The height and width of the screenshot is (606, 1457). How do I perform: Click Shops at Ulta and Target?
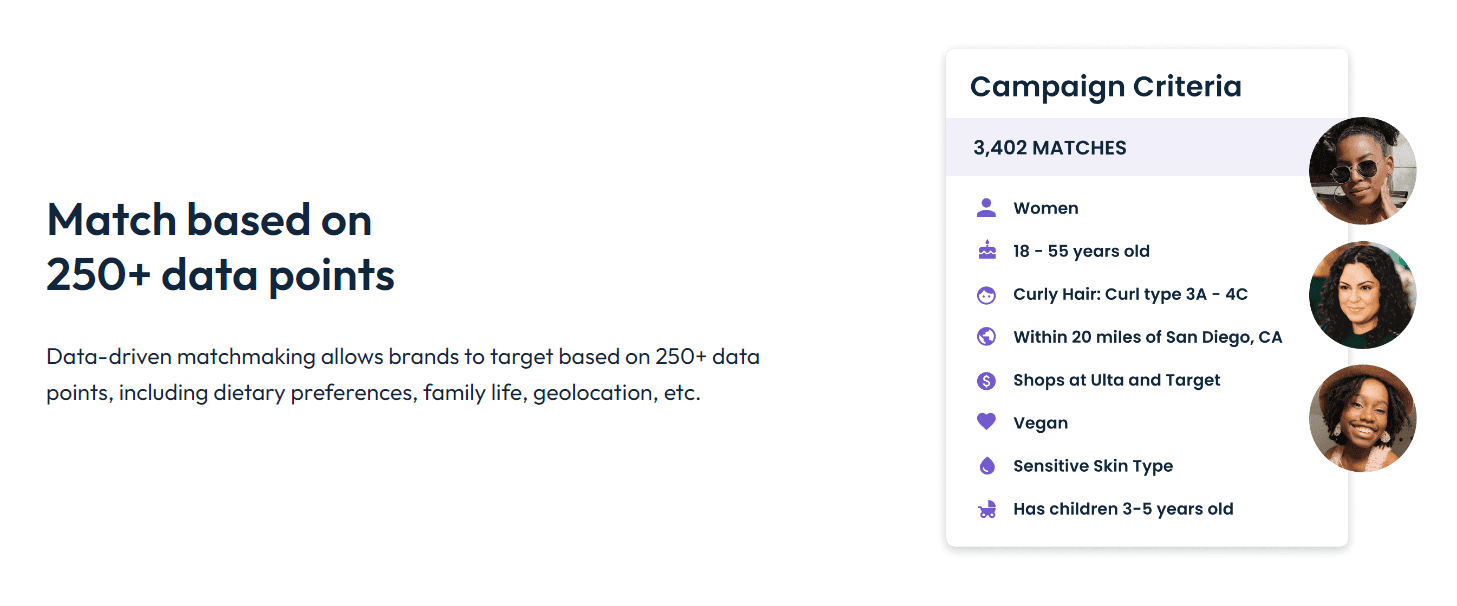[x=1116, y=380]
